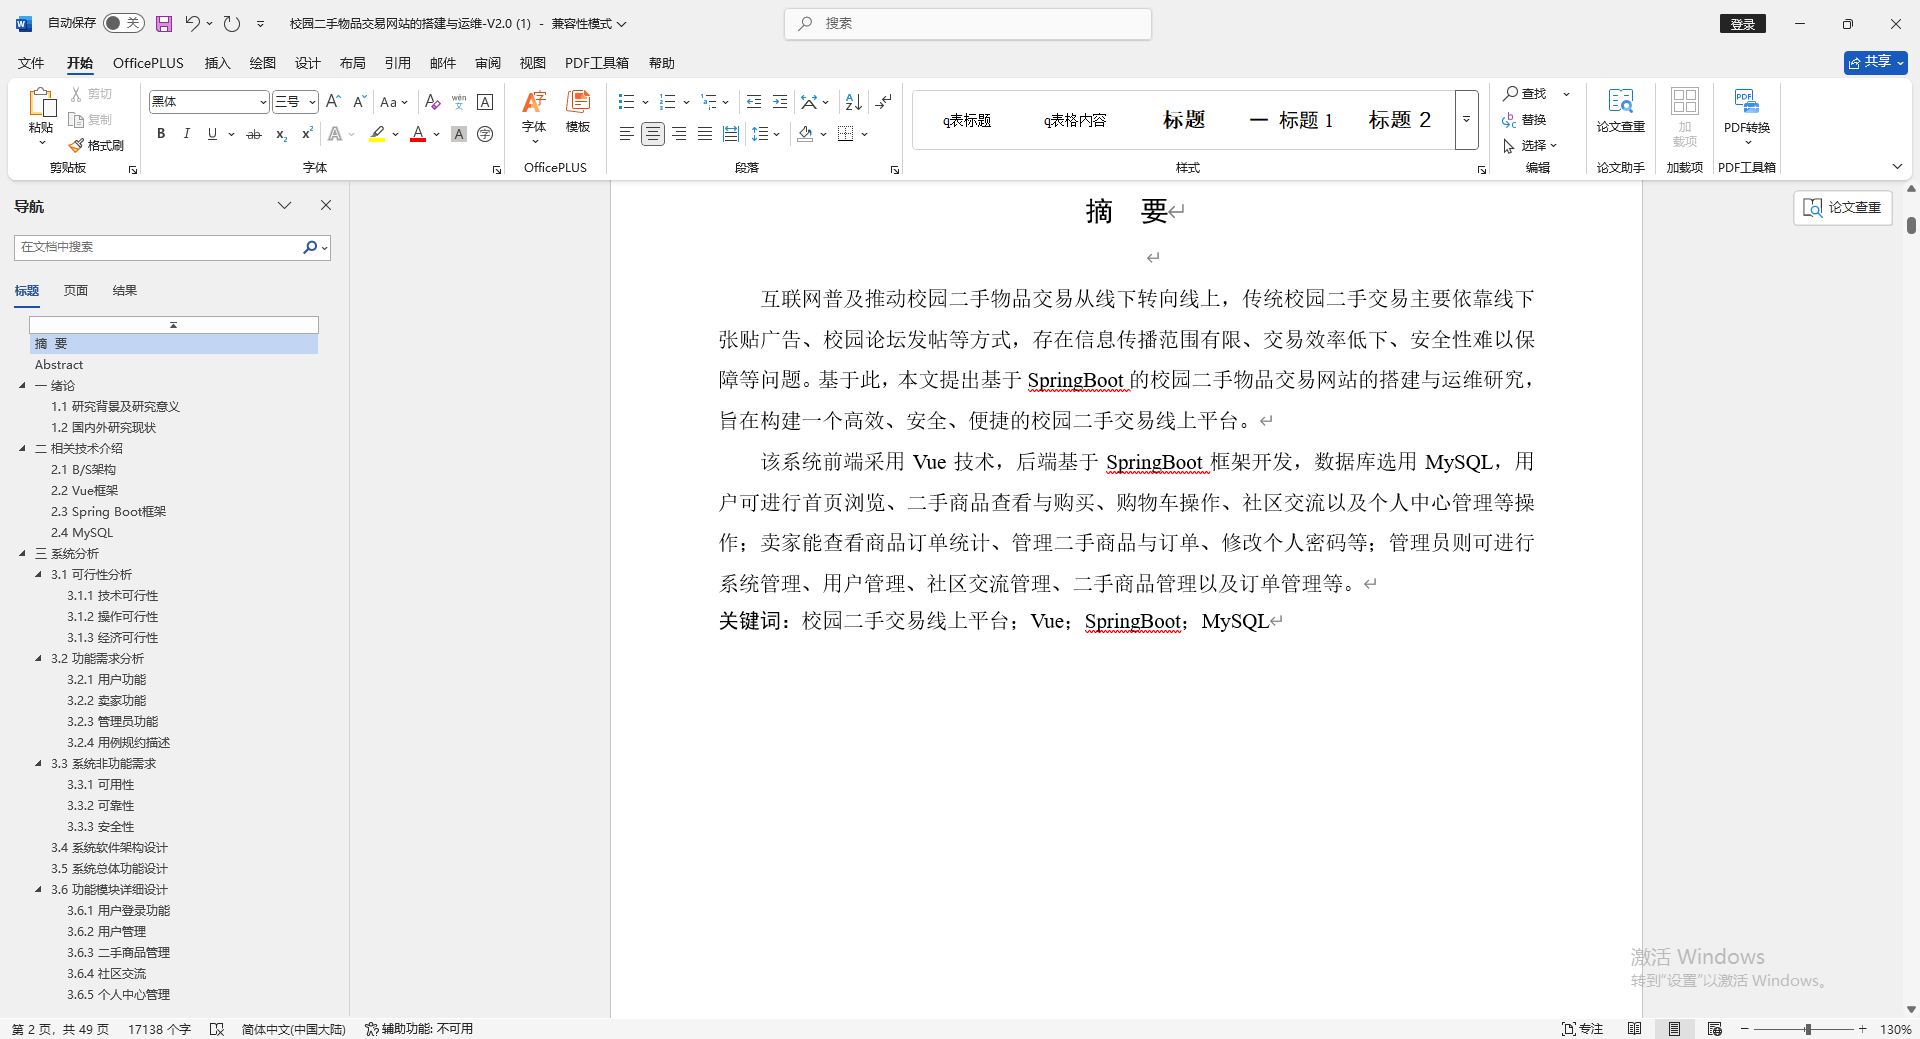The width and height of the screenshot is (1920, 1039).
Task: Open the line spacing dropdown
Action: (x=767, y=133)
